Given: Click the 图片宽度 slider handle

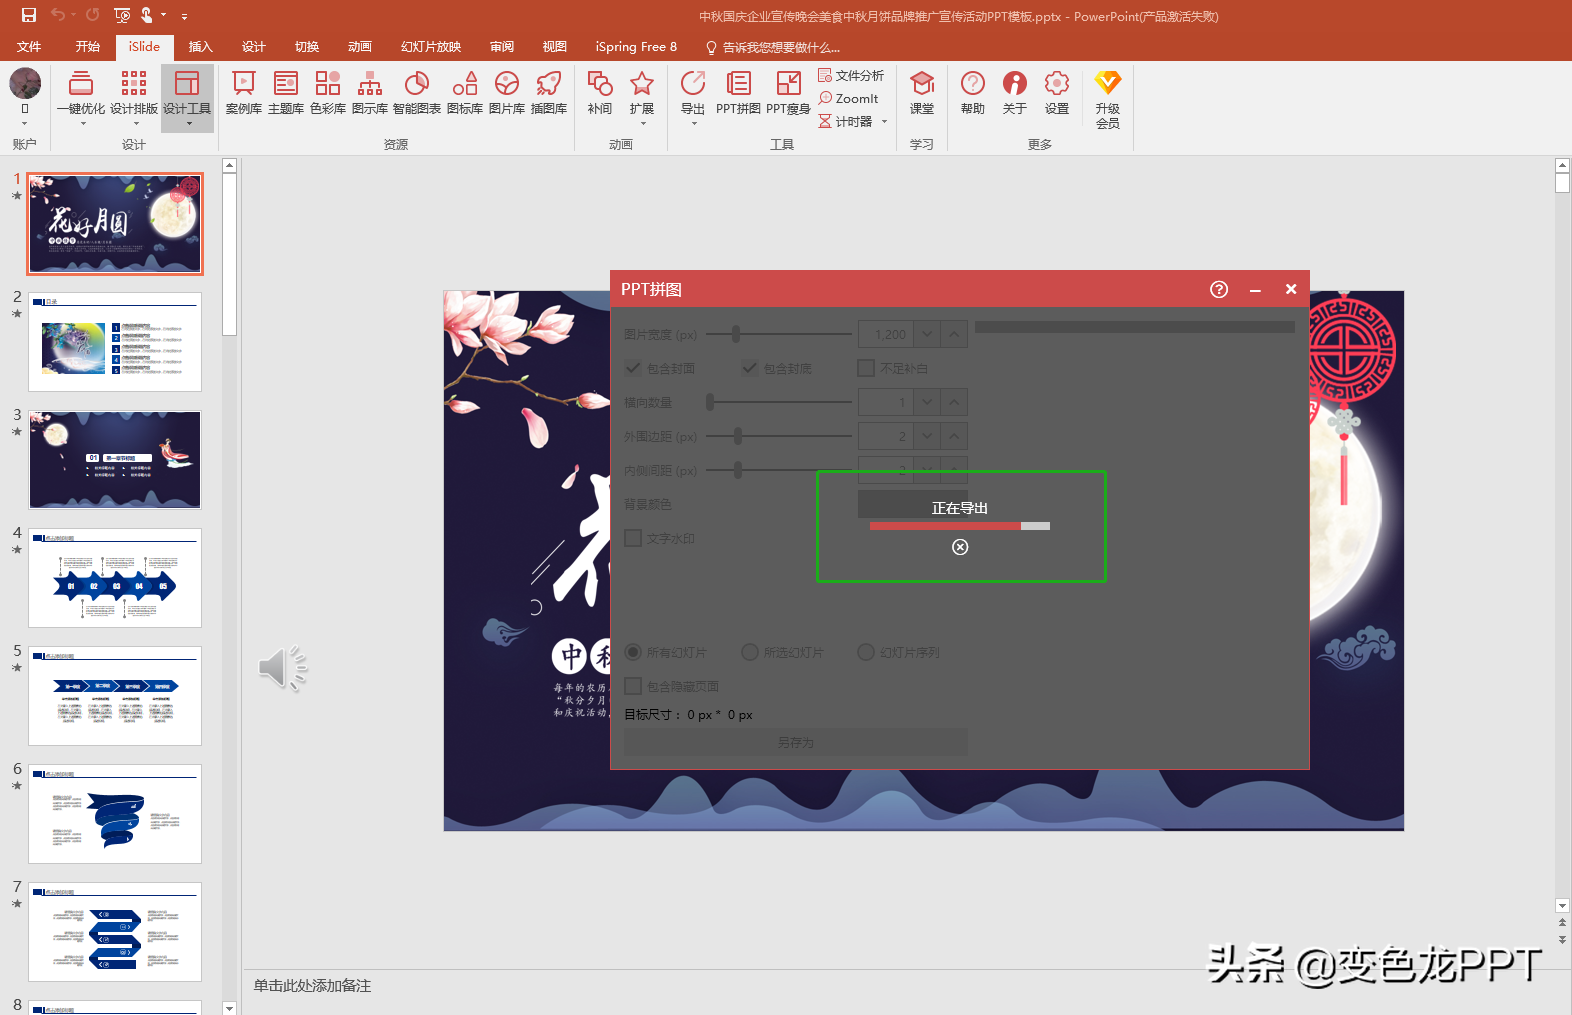Looking at the screenshot, I should (736, 334).
